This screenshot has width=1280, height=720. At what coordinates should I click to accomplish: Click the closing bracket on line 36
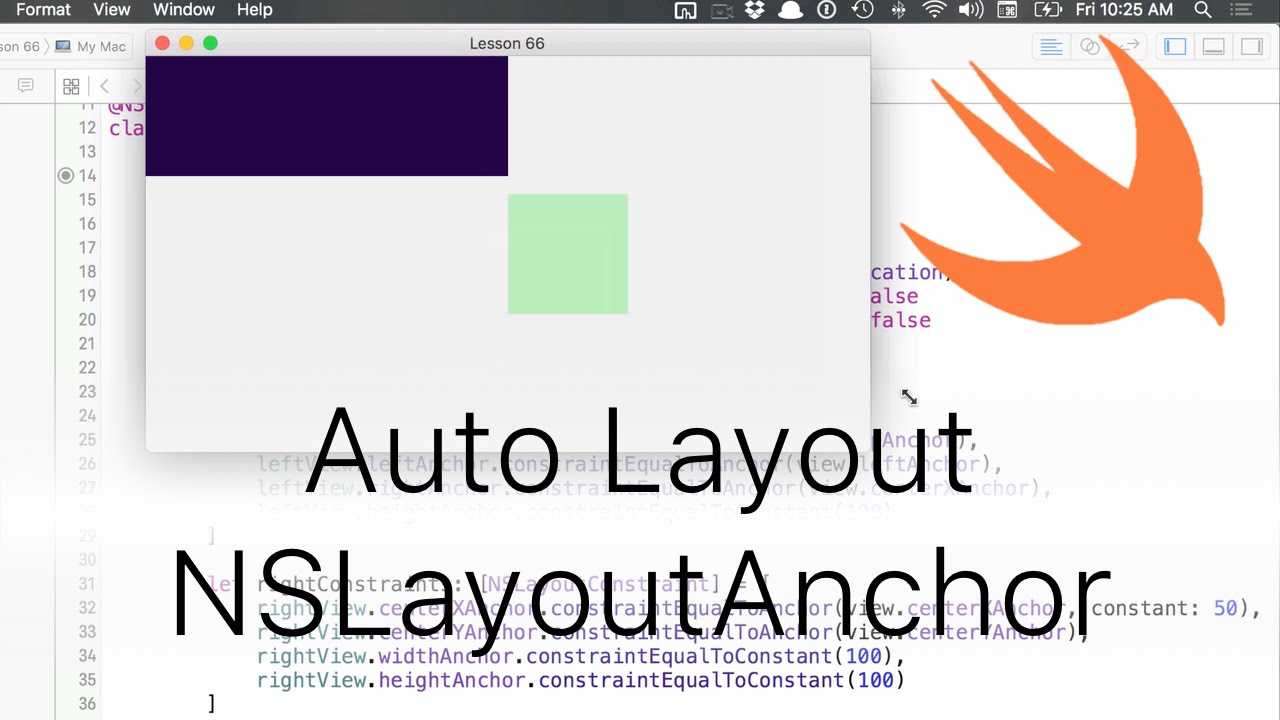tap(211, 704)
